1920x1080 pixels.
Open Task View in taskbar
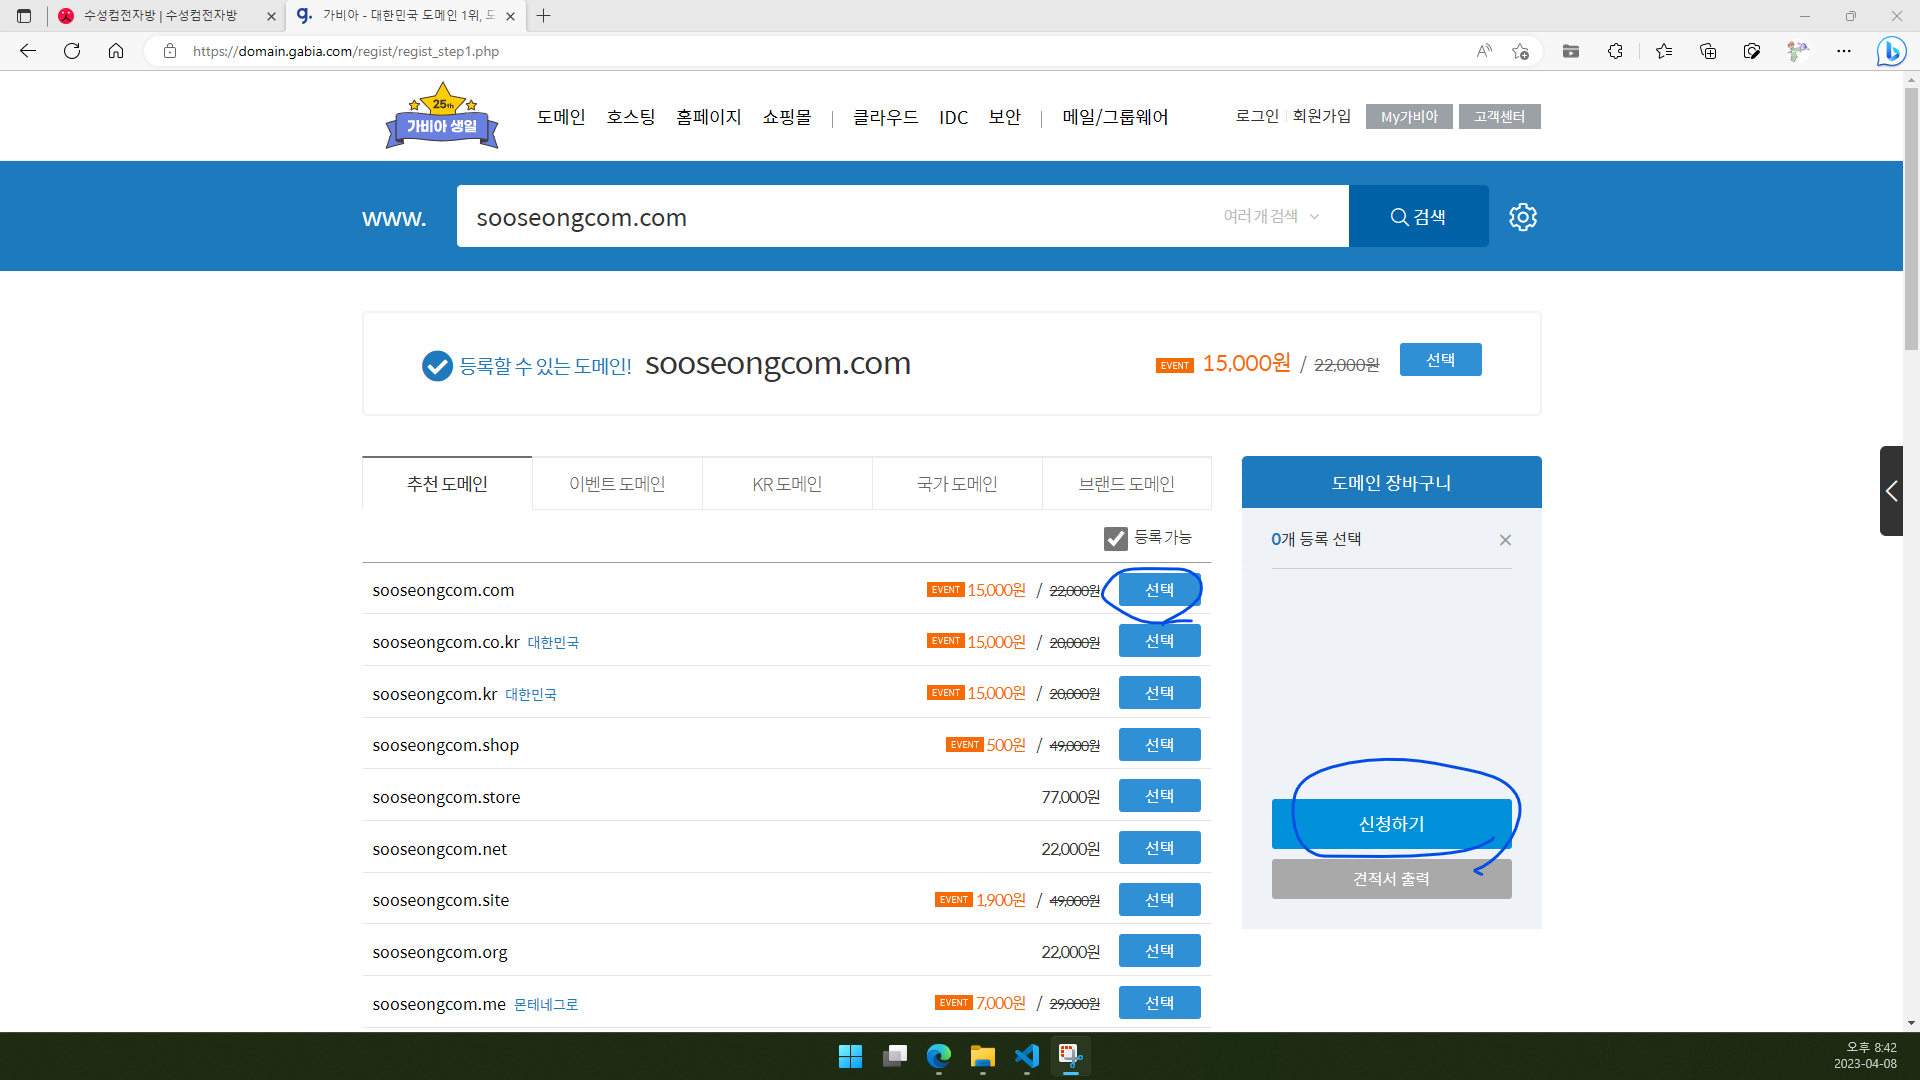[x=895, y=1056]
